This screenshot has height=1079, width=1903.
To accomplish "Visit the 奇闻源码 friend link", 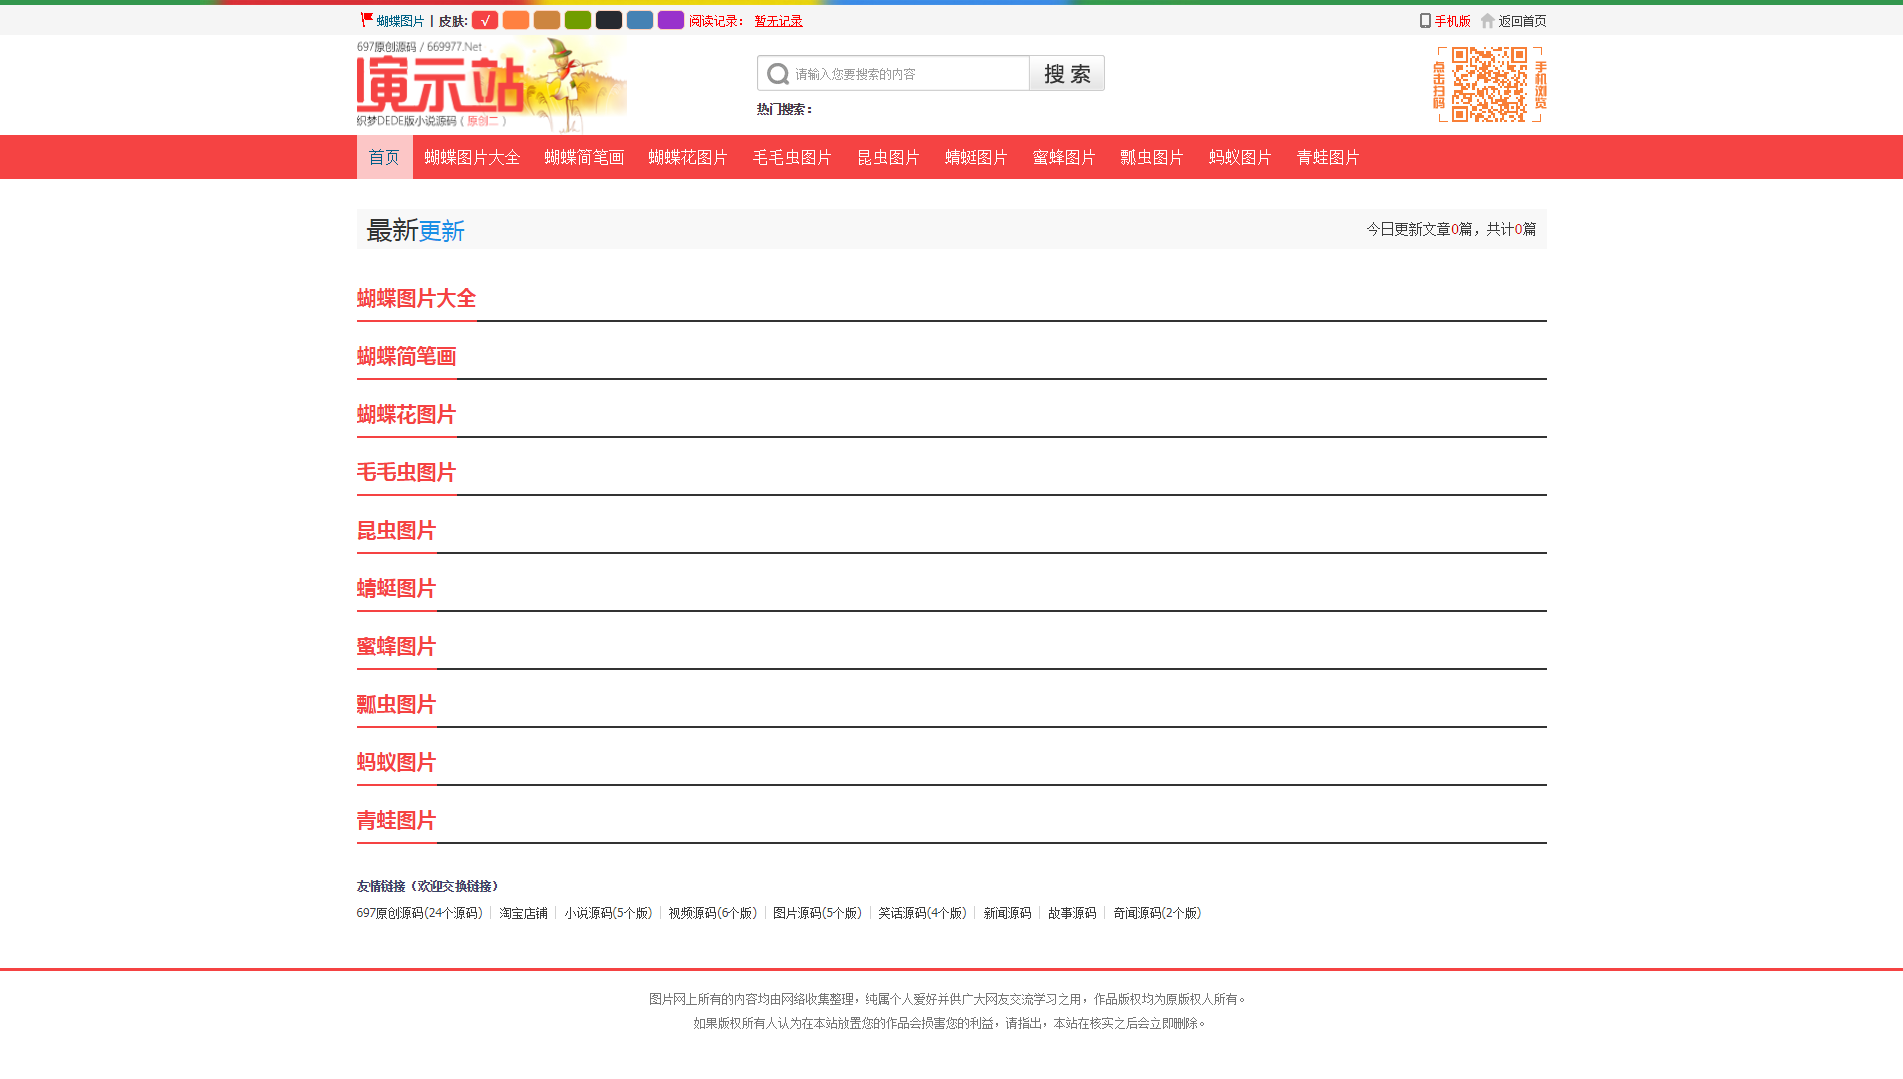I will click(x=1157, y=913).
